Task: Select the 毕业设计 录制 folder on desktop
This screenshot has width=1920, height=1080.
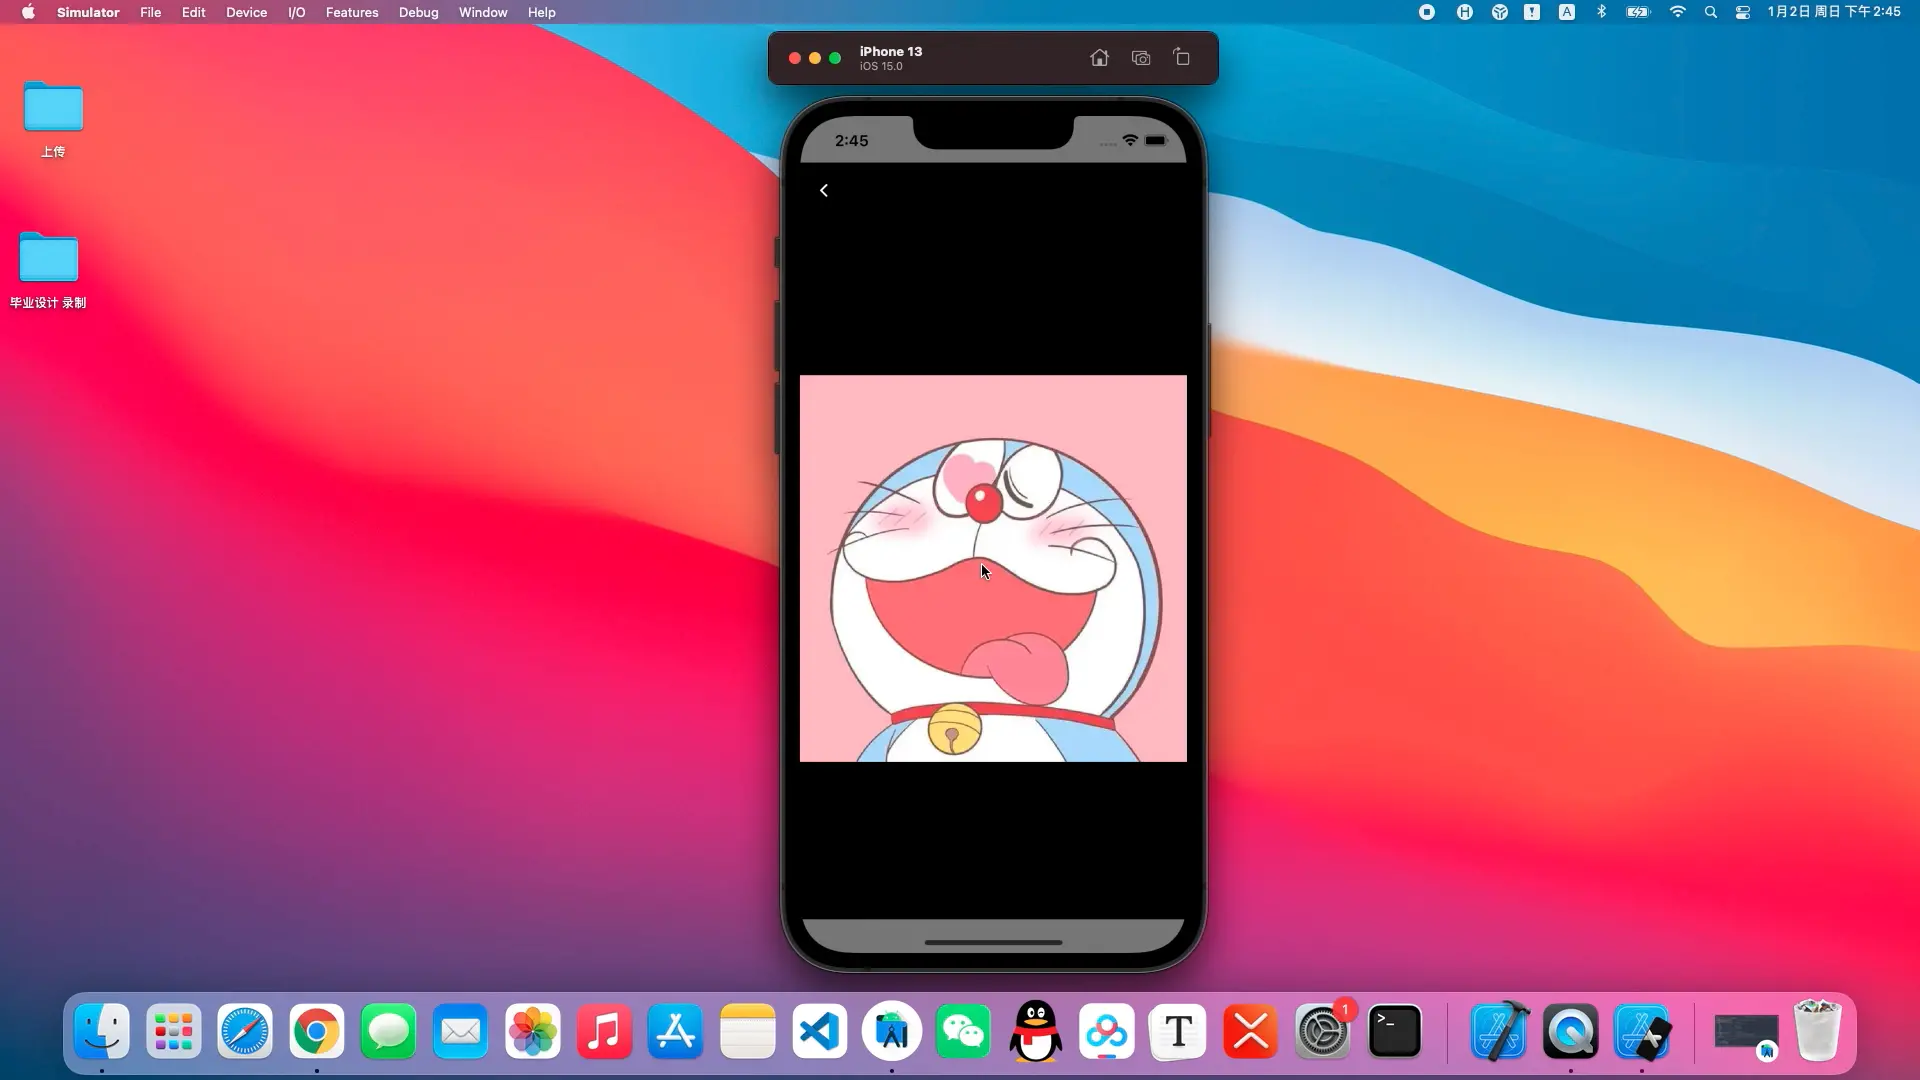Action: click(x=48, y=270)
